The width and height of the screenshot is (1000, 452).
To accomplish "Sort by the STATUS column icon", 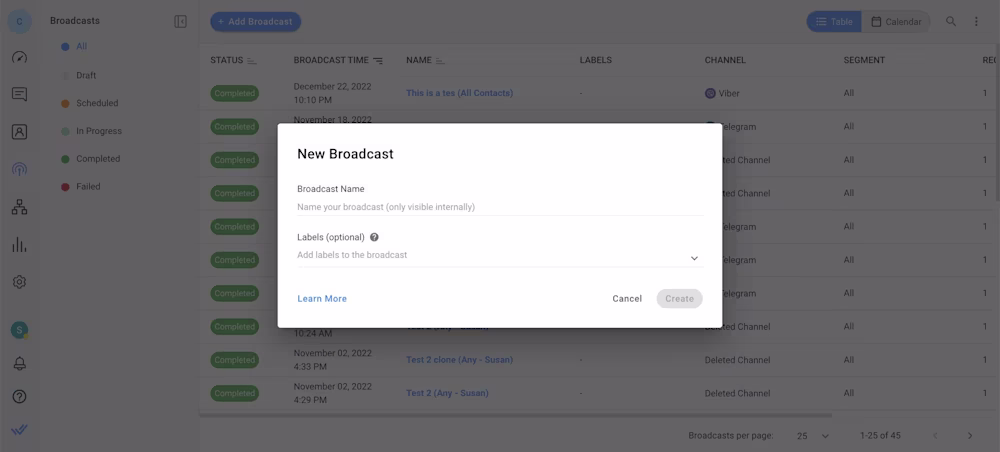I will [252, 61].
